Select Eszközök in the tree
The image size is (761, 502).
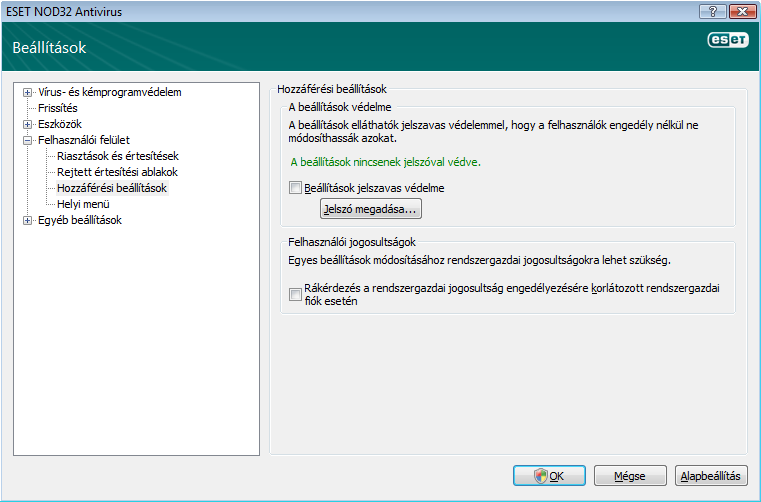[60, 124]
